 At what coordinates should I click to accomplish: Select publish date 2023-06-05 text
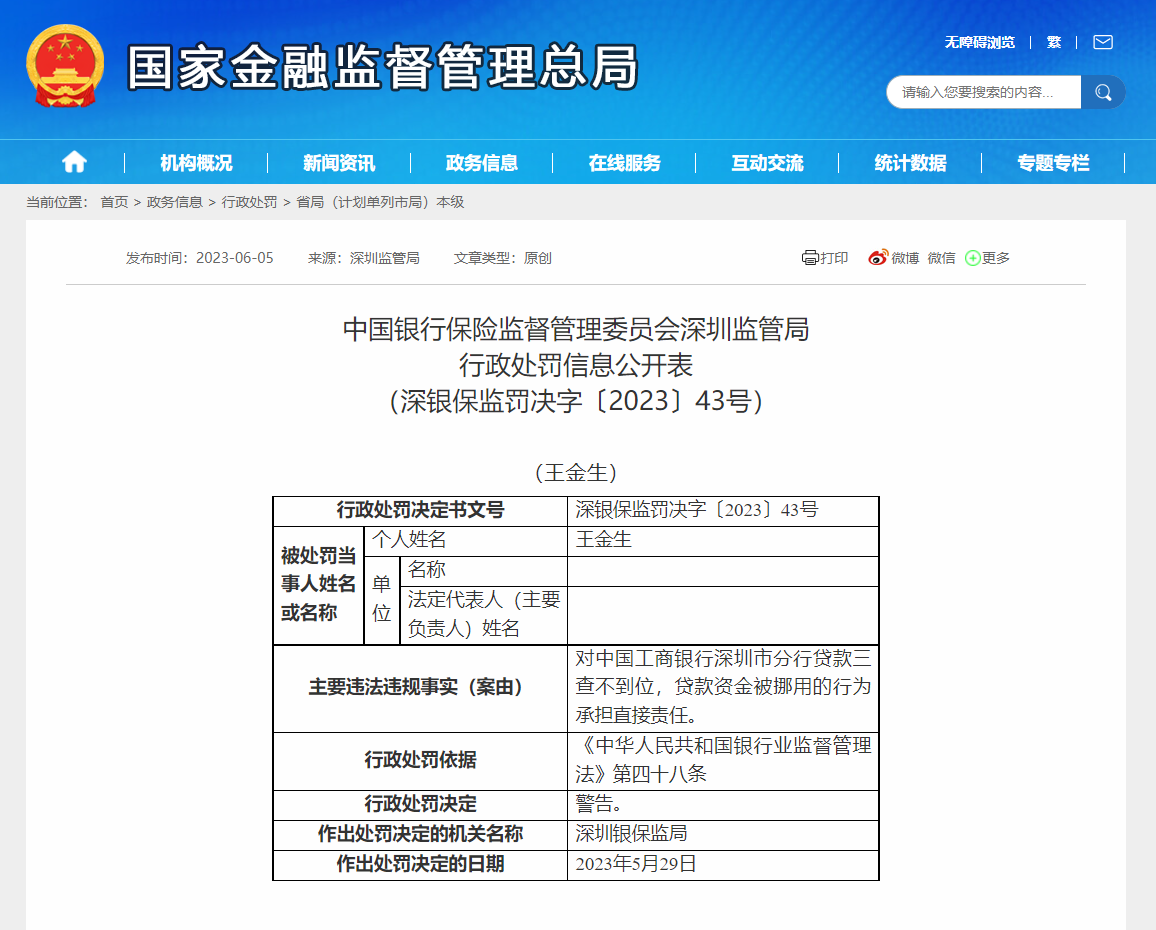tap(234, 258)
